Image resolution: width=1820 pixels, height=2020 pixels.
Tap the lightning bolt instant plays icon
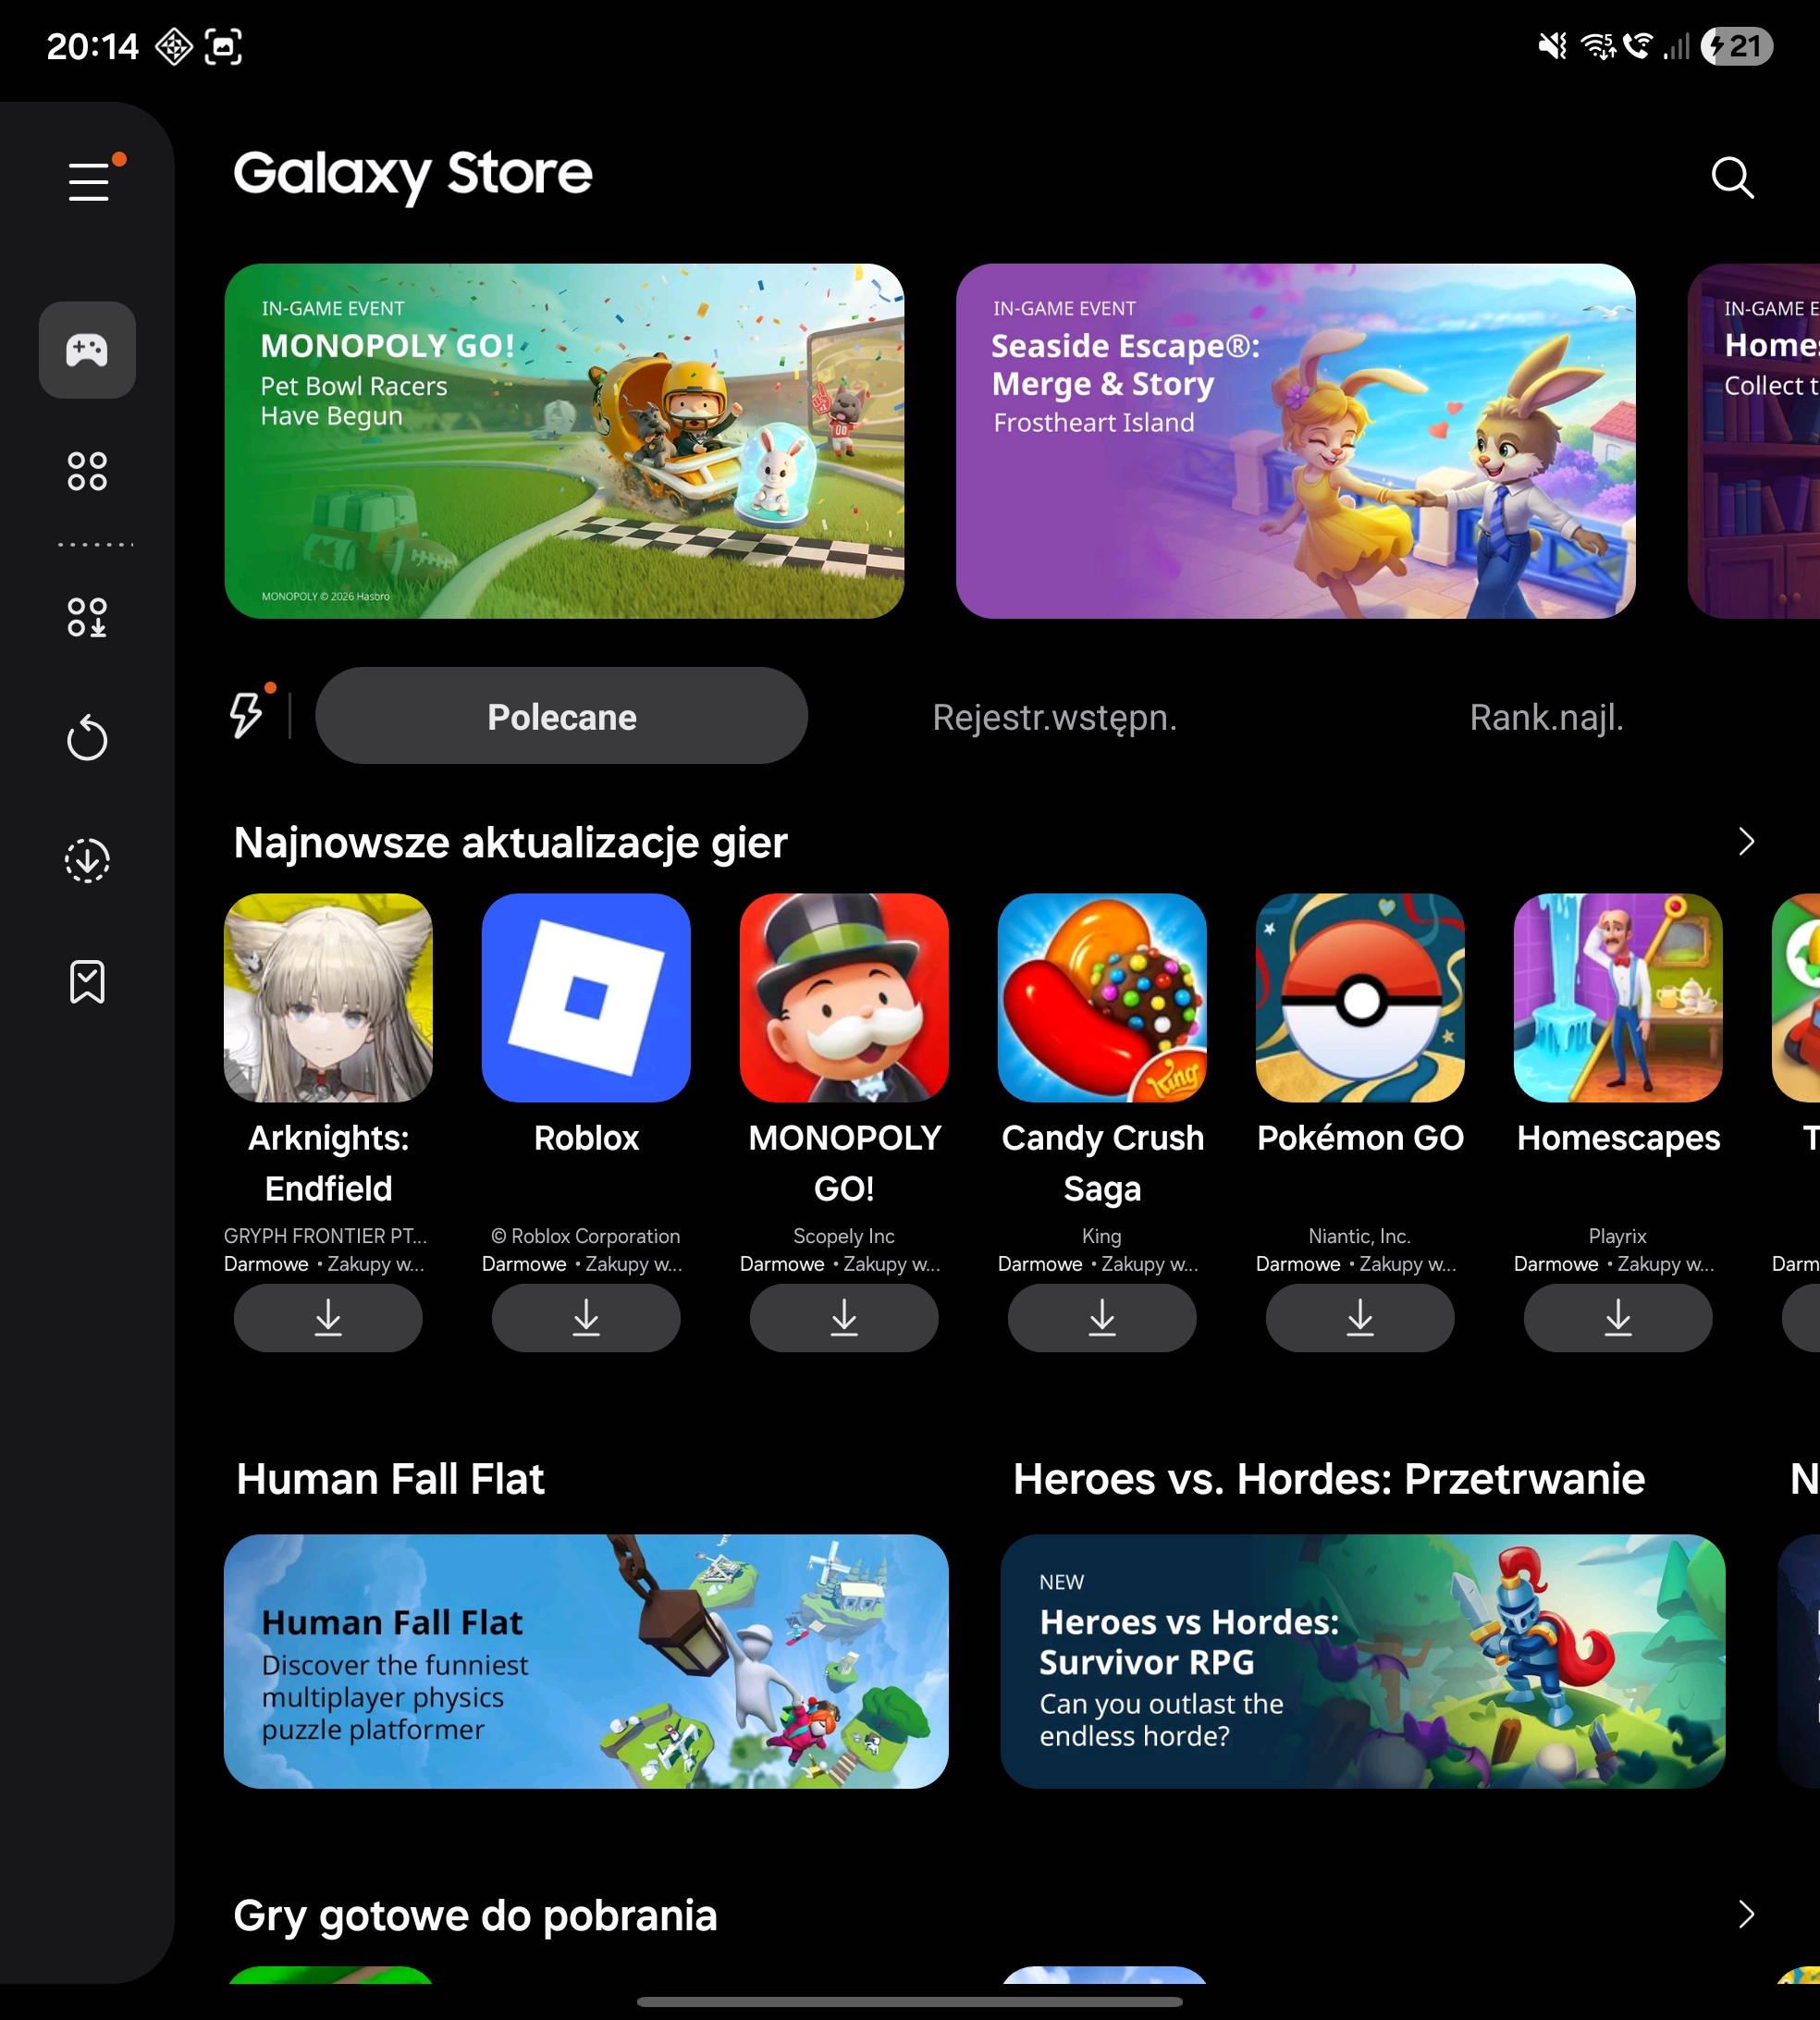pyautogui.click(x=246, y=715)
